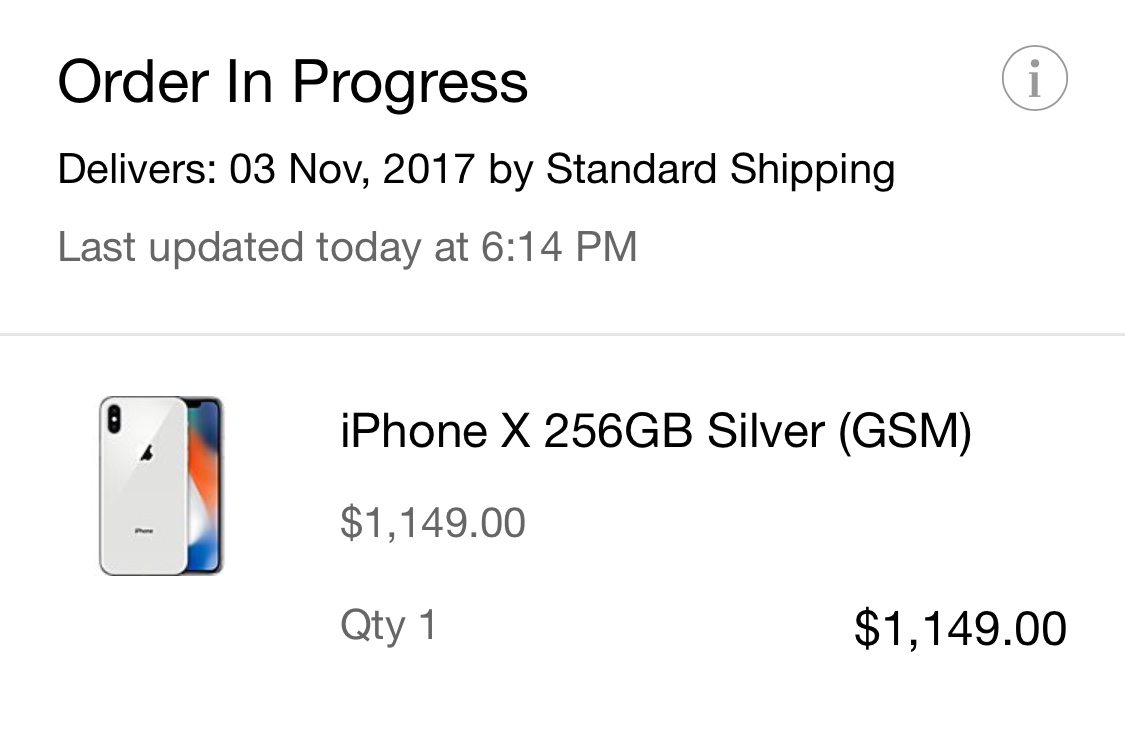Select the black total price $1,149.00
1125x746 pixels.
coord(960,629)
